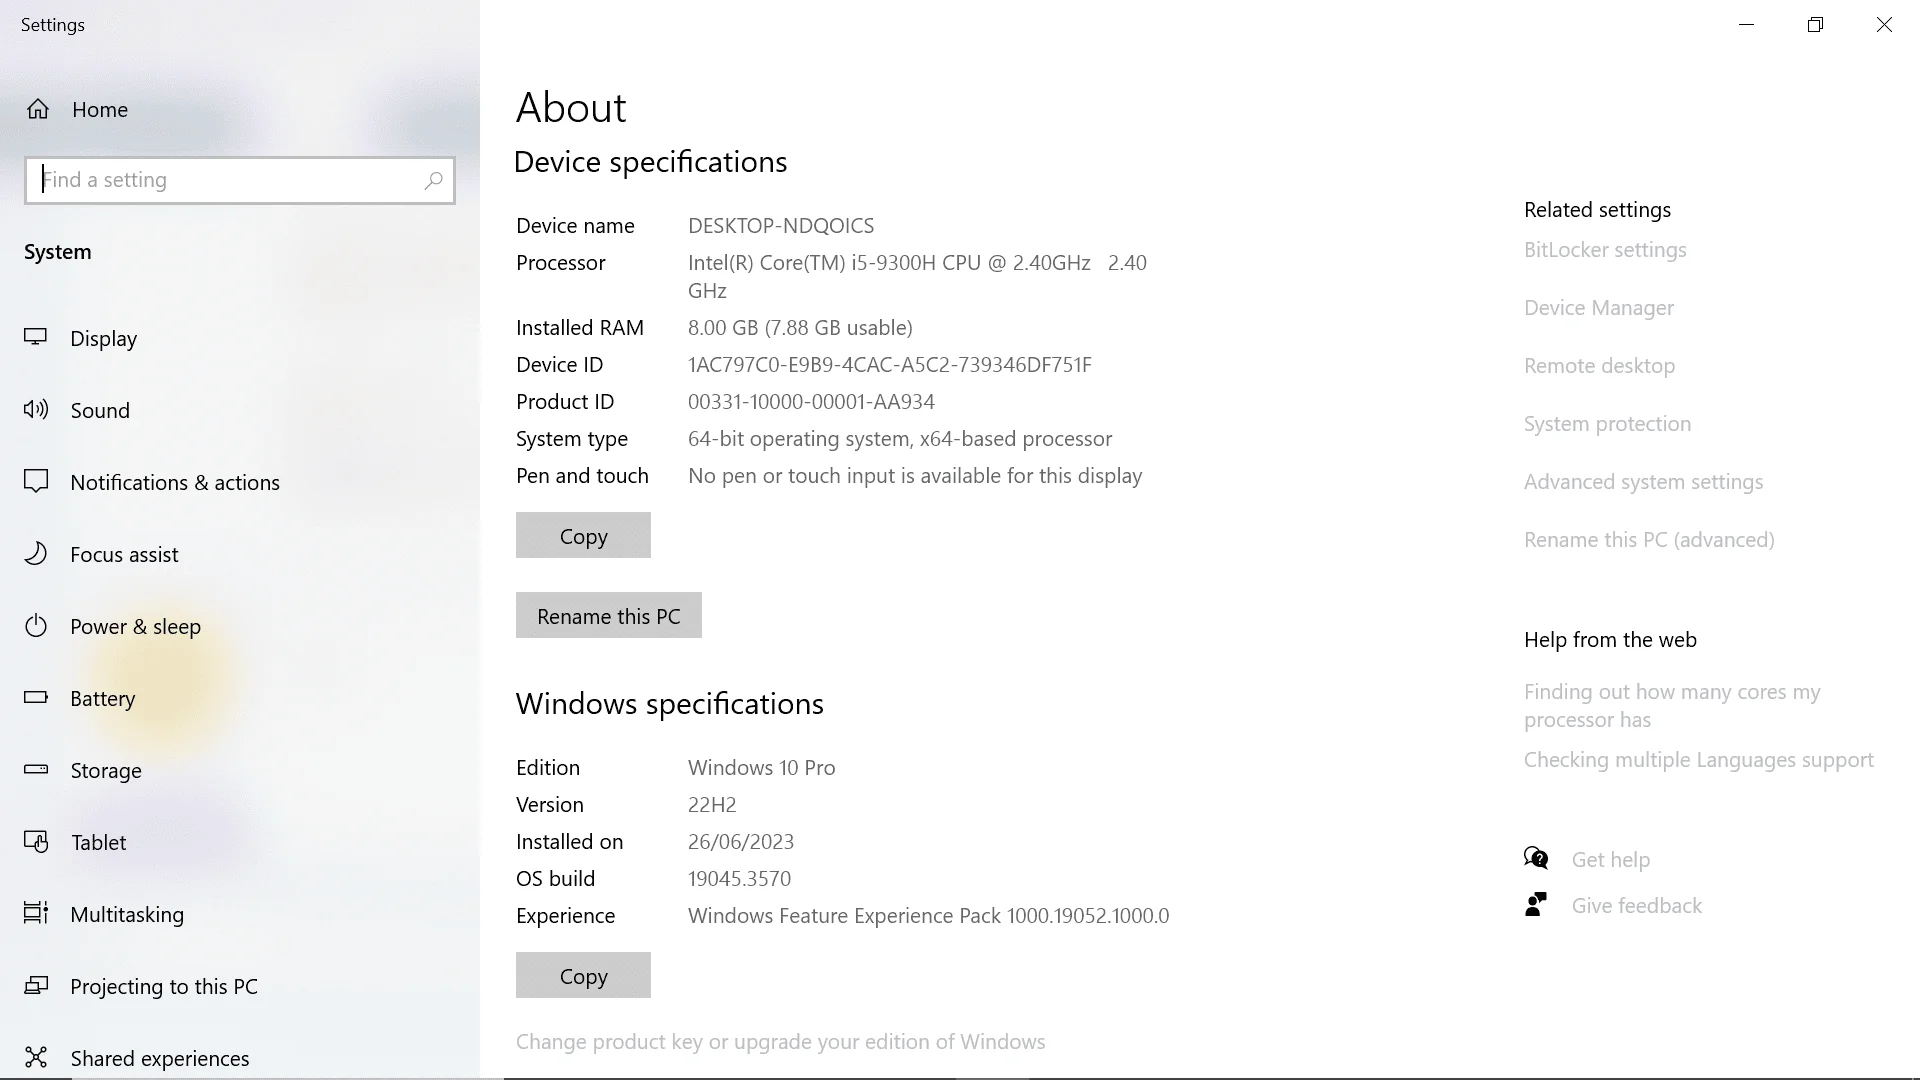
Task: Click Change product key or upgrade link
Action: click(x=780, y=1042)
